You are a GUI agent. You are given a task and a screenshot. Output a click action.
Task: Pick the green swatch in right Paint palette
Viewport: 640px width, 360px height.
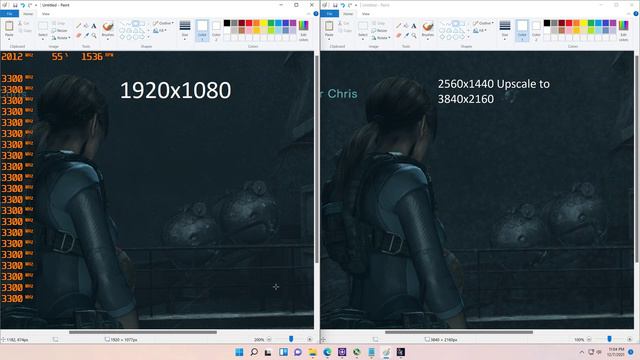click(x=591, y=23)
